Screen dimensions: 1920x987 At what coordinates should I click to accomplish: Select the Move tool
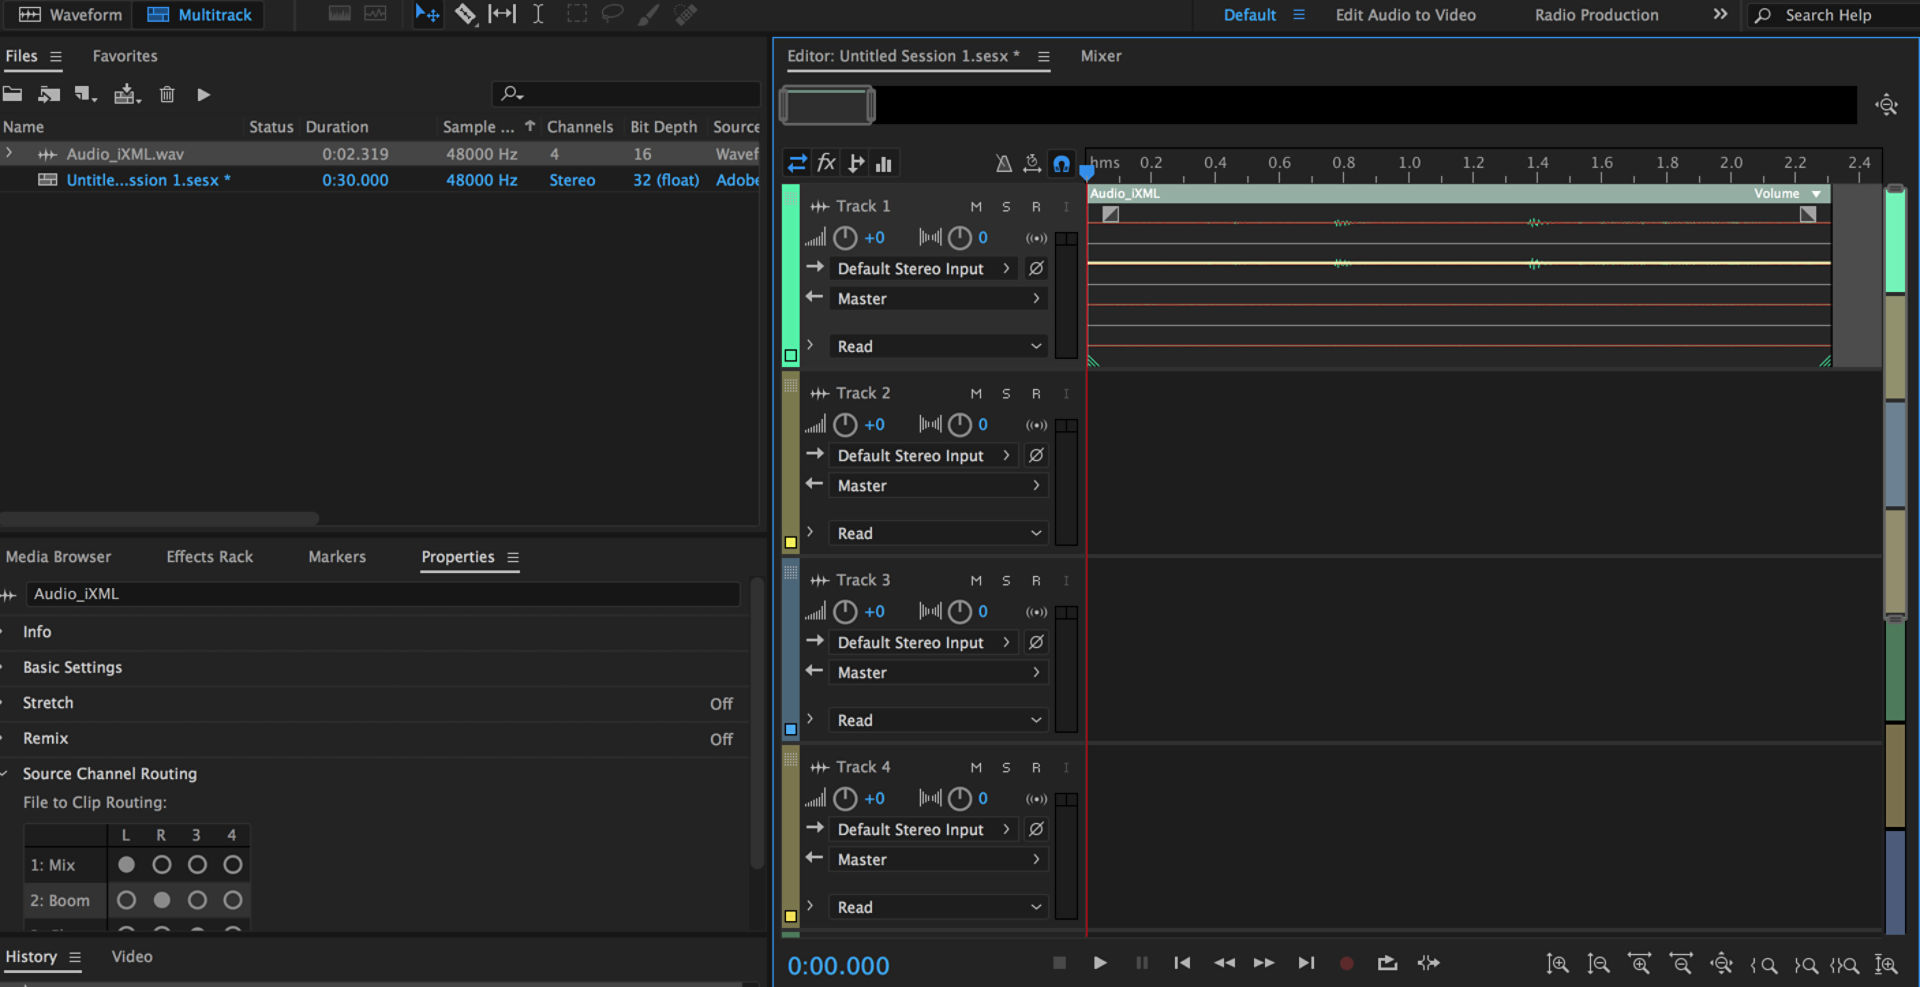427,14
